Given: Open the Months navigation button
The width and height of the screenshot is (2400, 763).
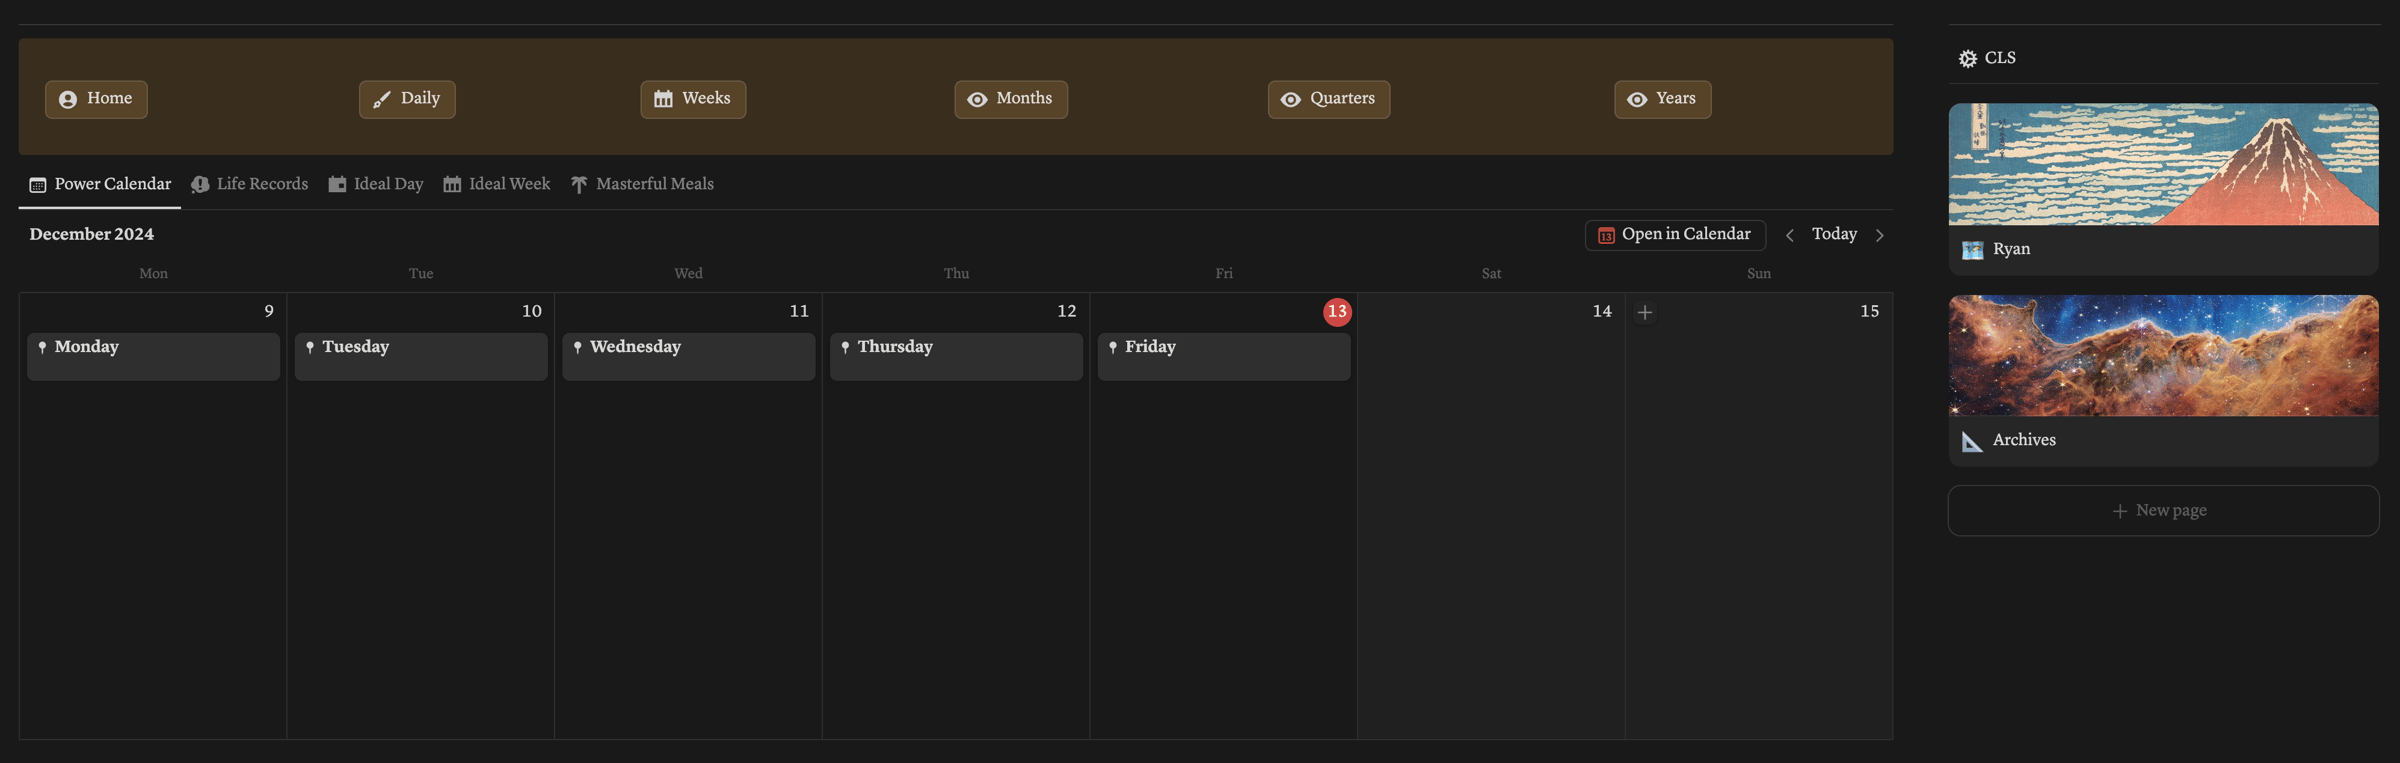Looking at the screenshot, I should click(1010, 99).
